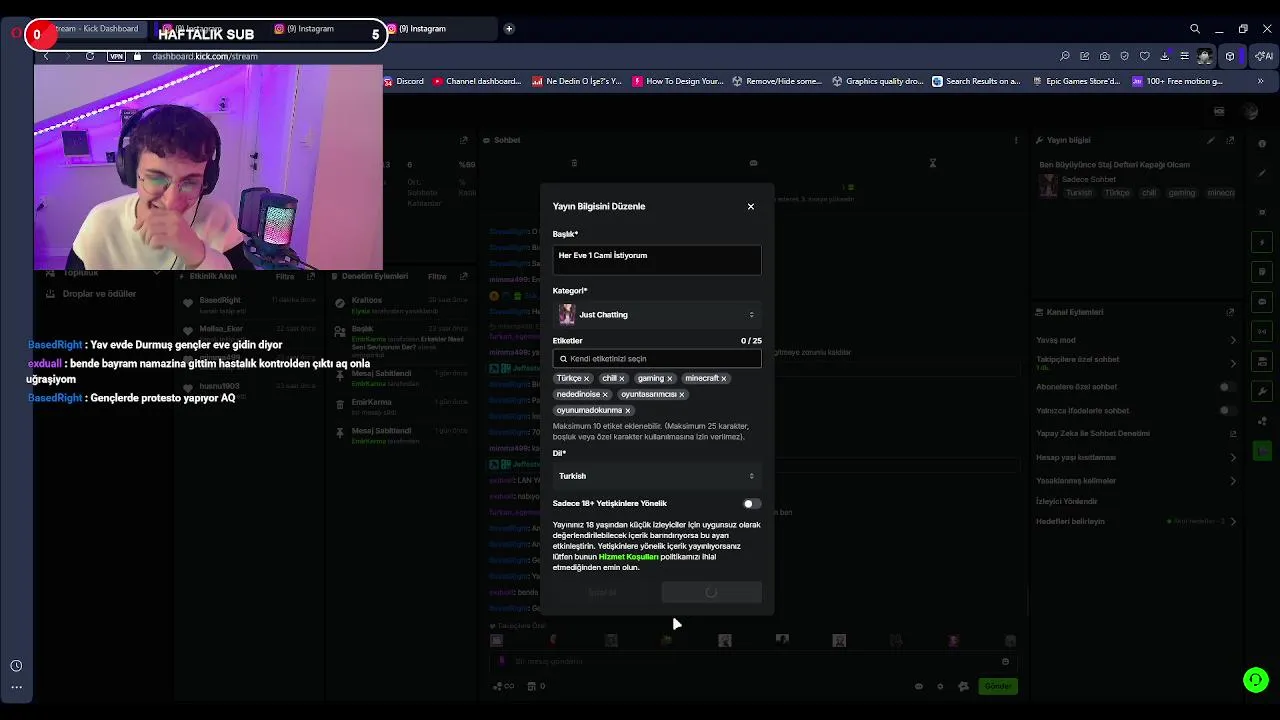Open the Hizmet Koşulları link
Image resolution: width=1280 pixels, height=720 pixels.
coord(628,557)
